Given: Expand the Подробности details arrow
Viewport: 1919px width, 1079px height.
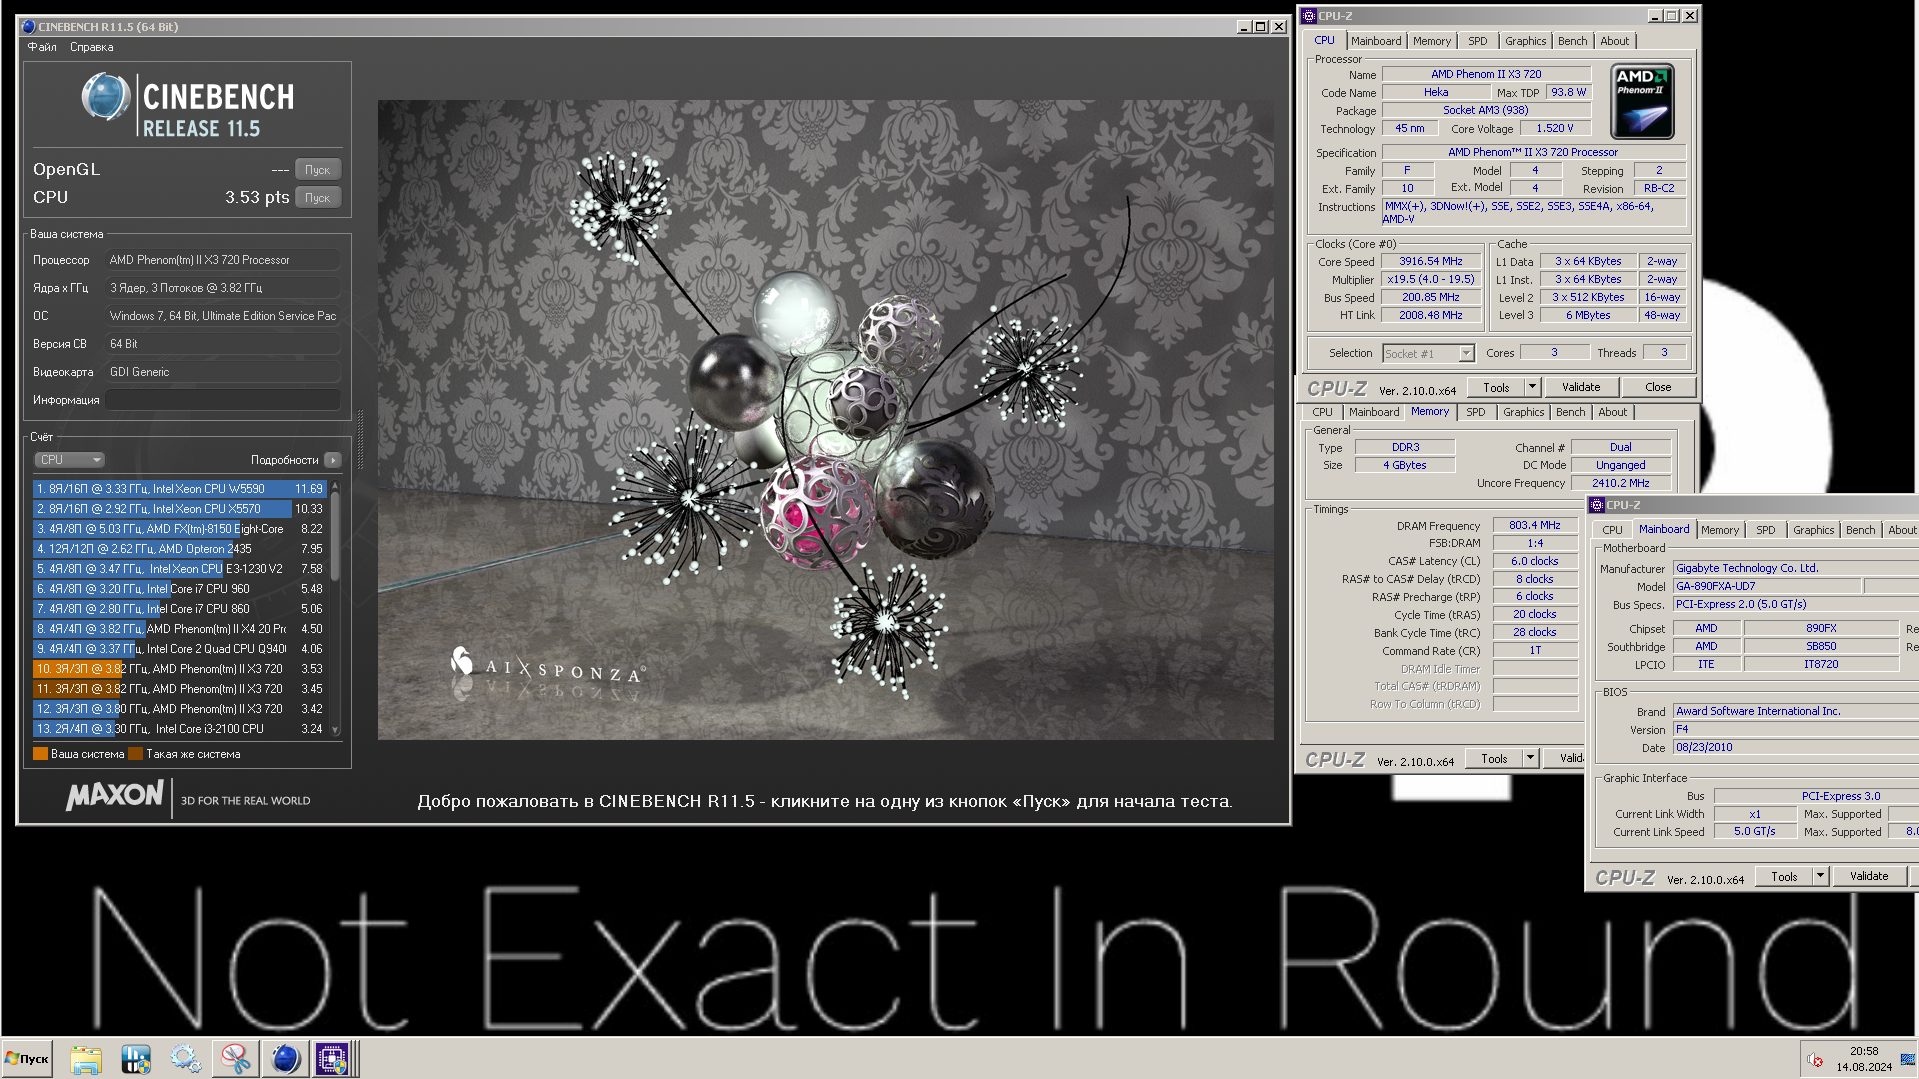Looking at the screenshot, I should [x=333, y=460].
